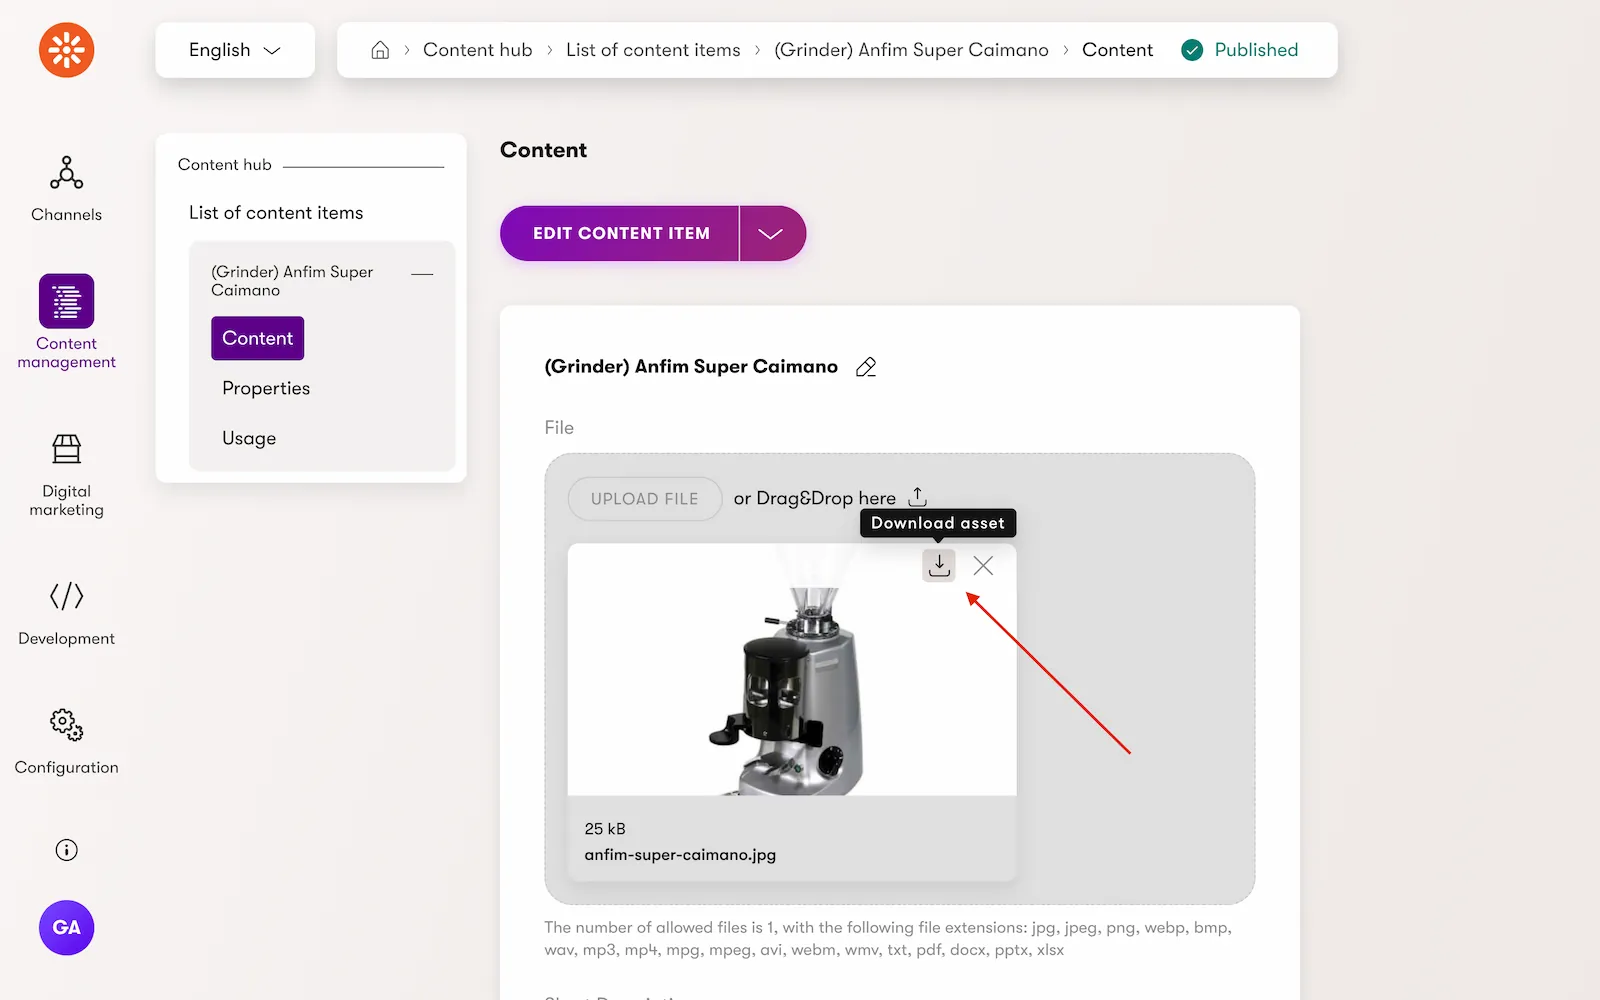Go to home via breadcrumb icon
This screenshot has width=1600, height=1000.
380,50
